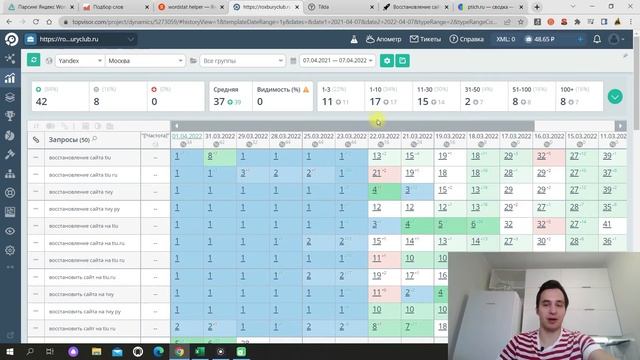Click the browser address bar

pyautogui.click(x=284, y=22)
